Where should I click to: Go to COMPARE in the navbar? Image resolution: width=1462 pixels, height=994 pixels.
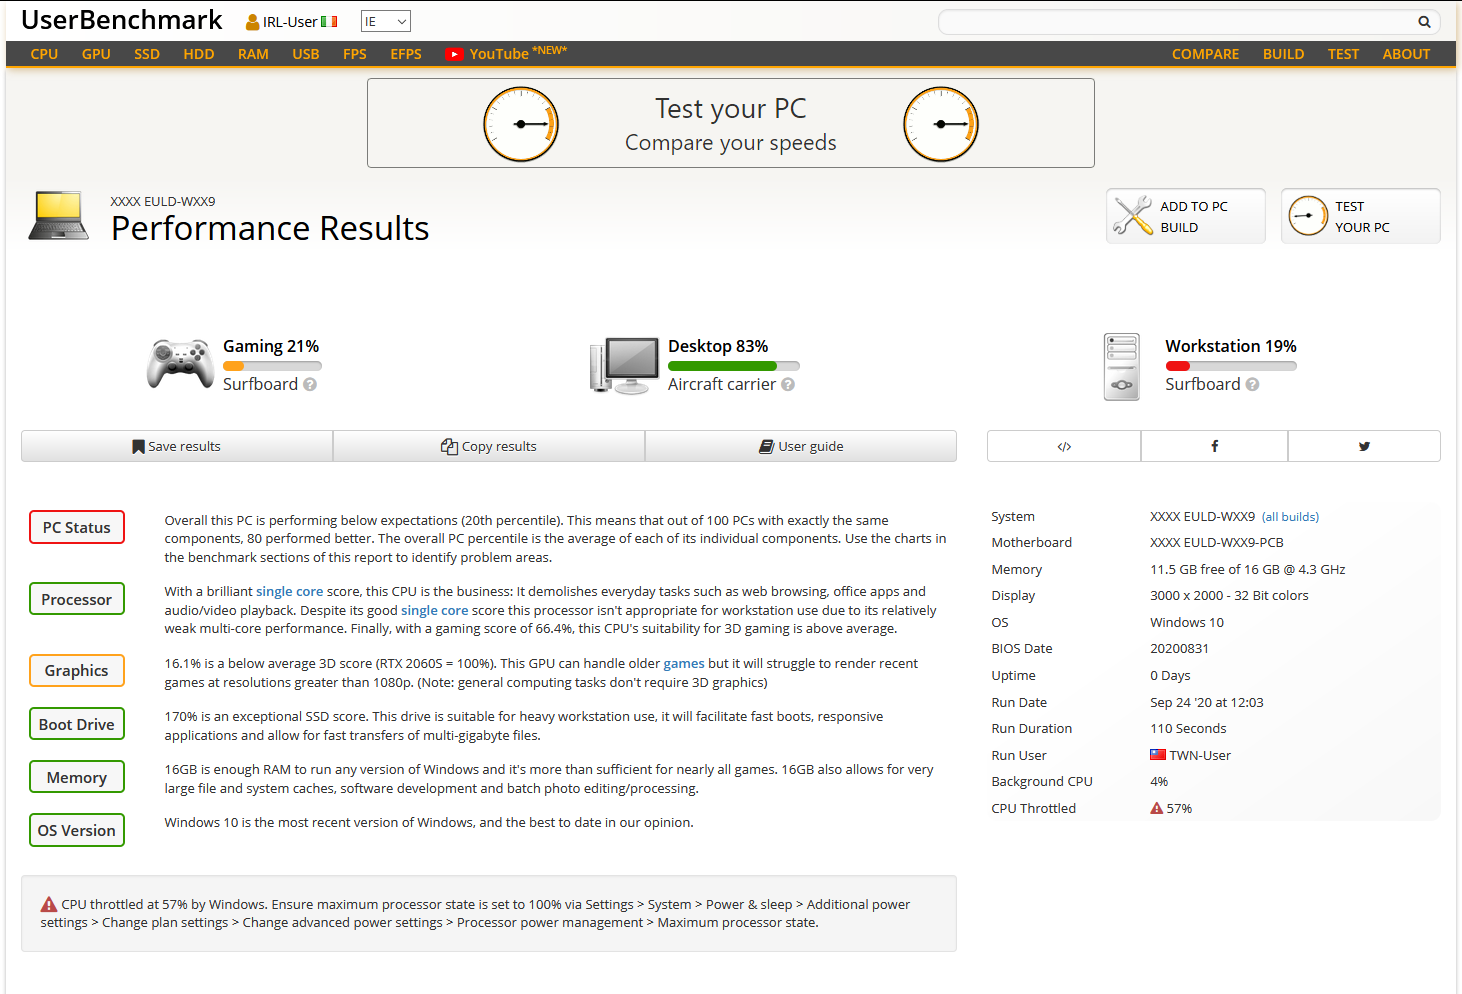(1205, 54)
